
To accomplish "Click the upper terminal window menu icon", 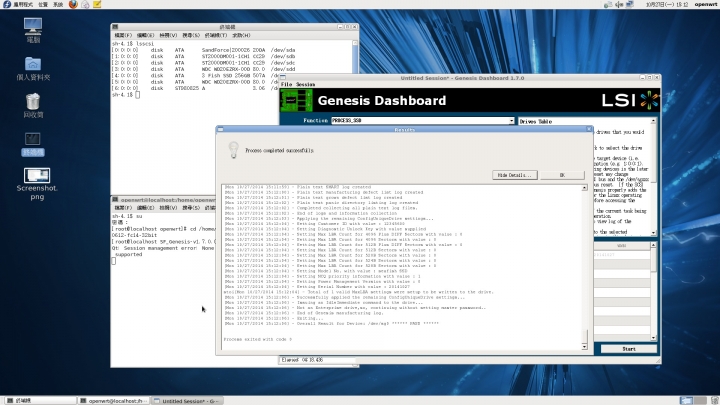I will pos(115,27).
